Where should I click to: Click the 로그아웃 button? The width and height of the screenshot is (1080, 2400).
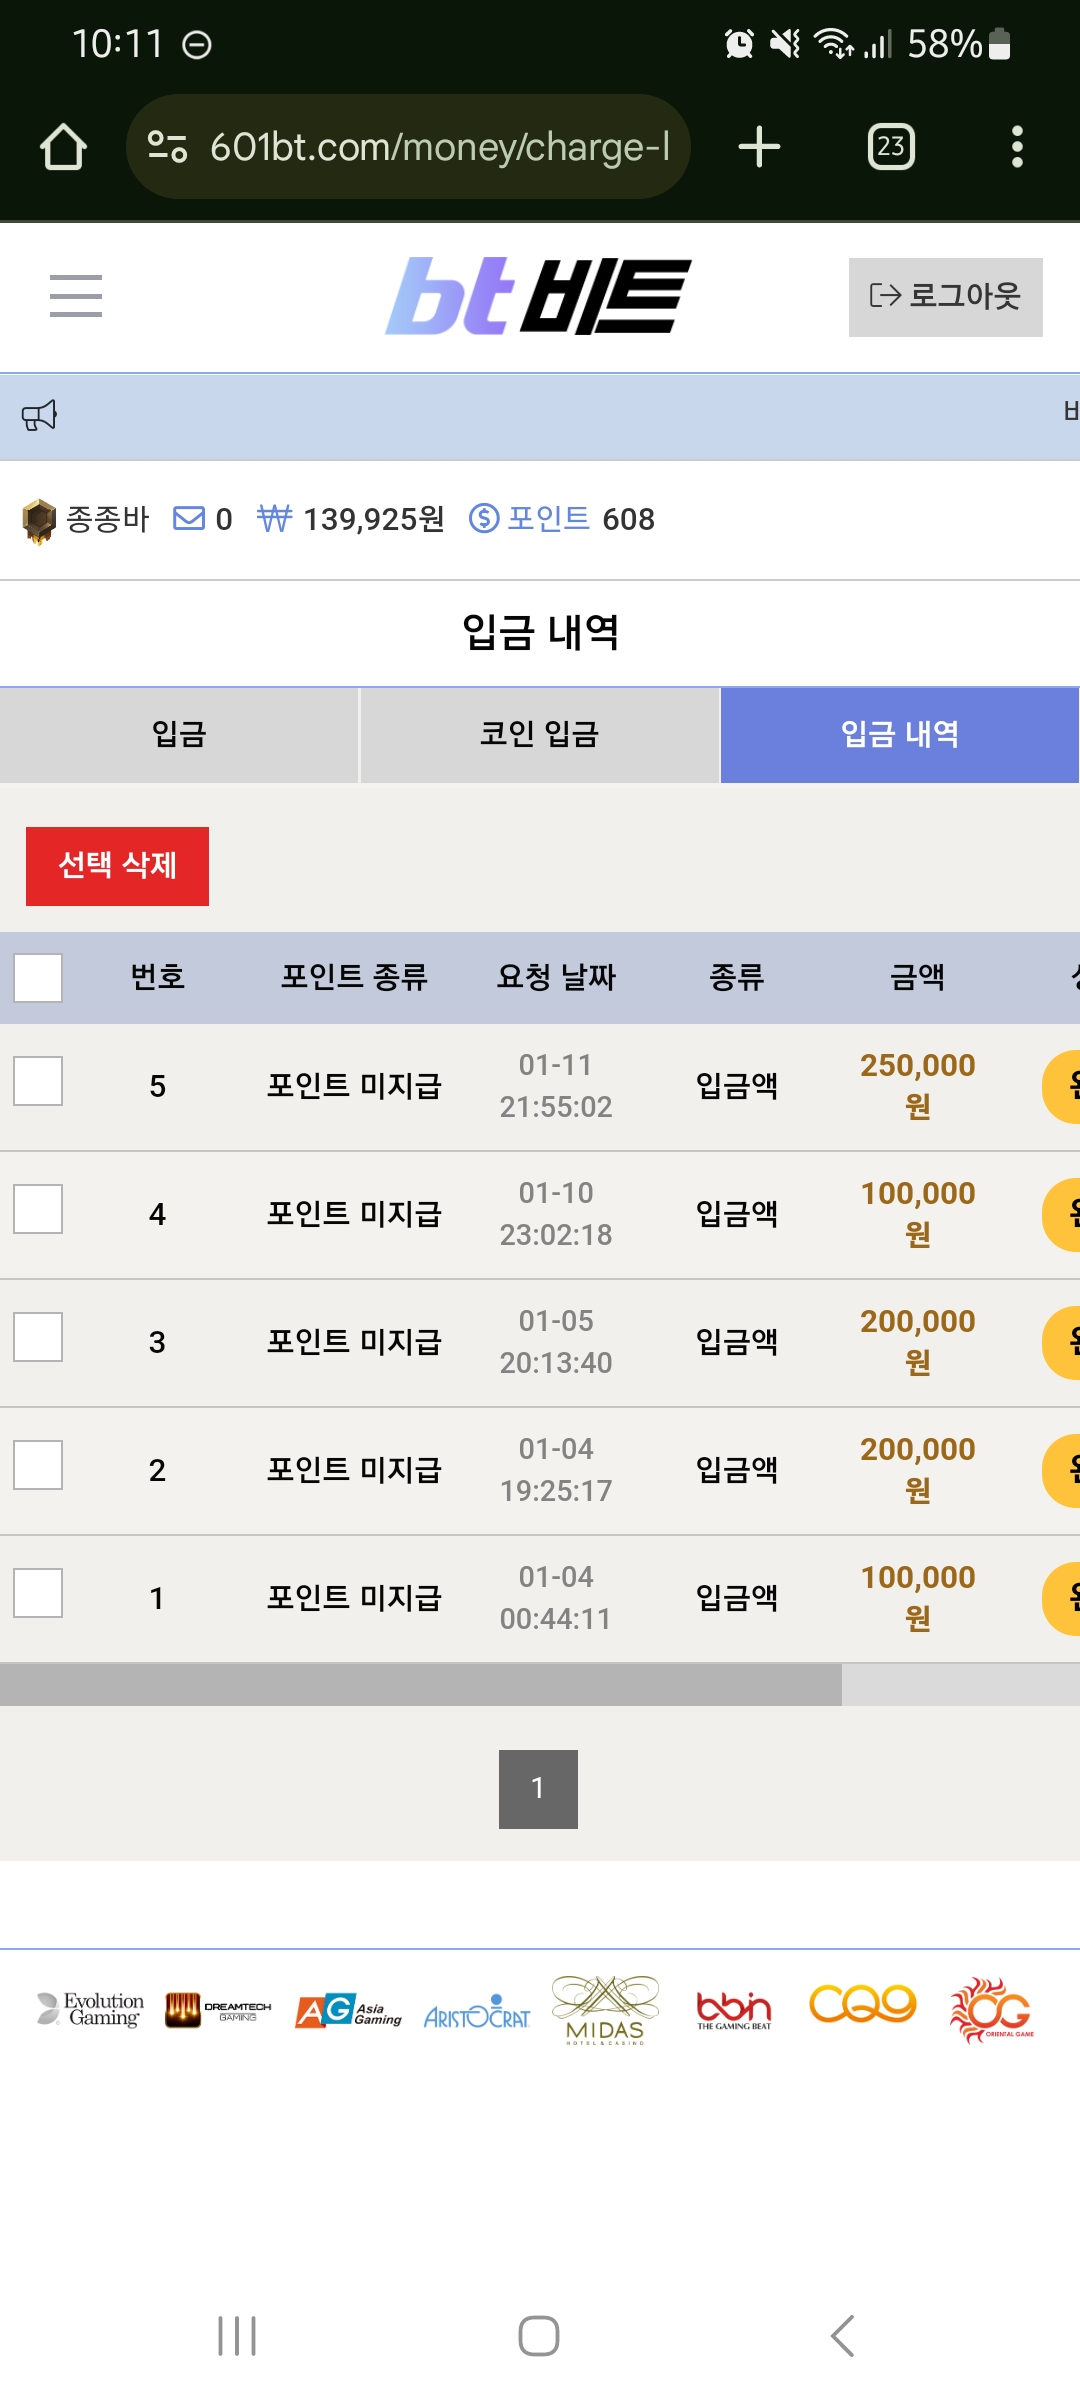pyautogui.click(x=946, y=297)
